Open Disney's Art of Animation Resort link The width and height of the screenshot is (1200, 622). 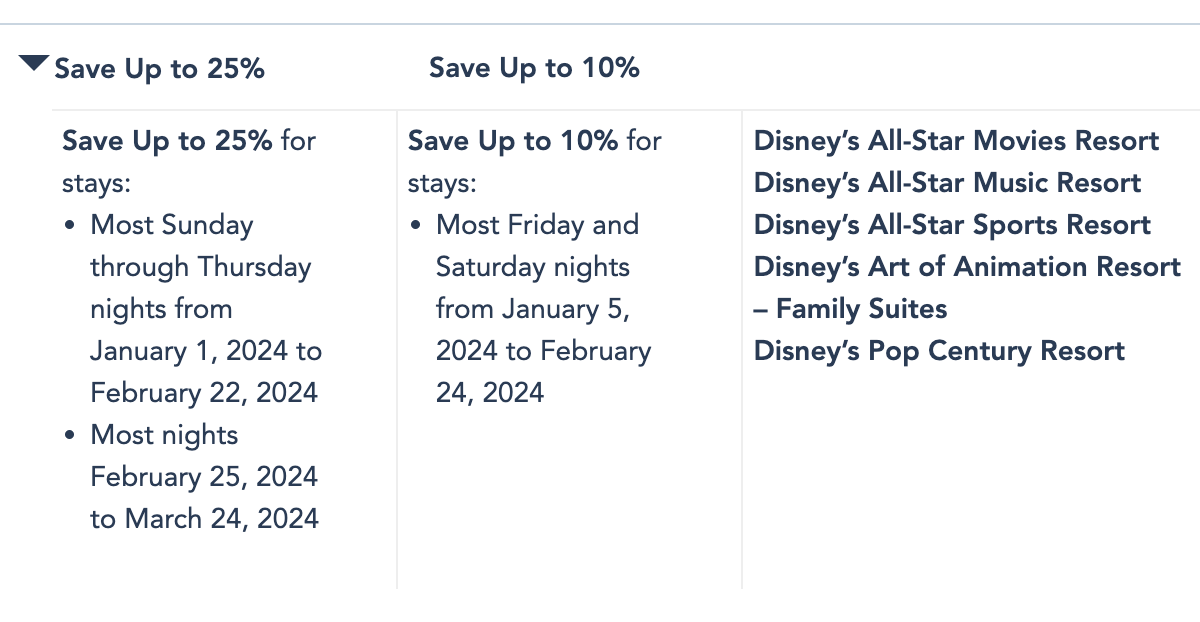coord(967,267)
